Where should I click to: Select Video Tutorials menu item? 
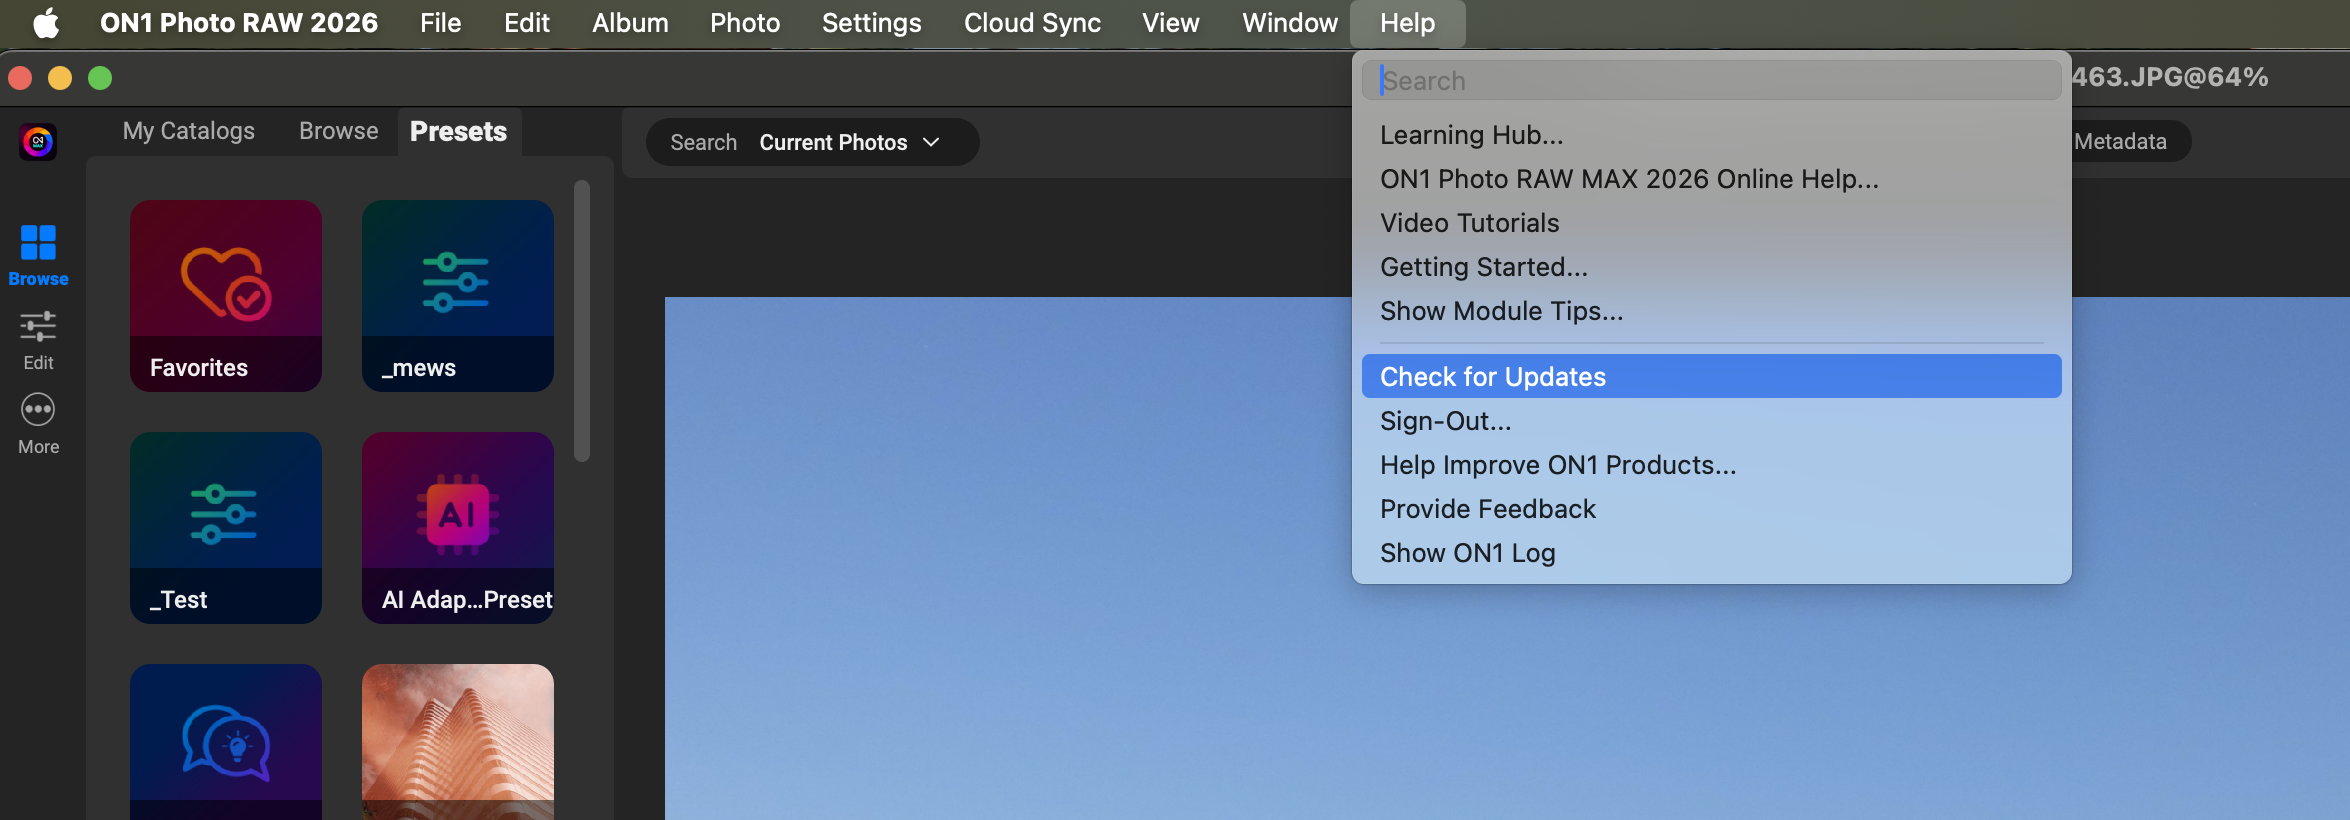point(1712,223)
